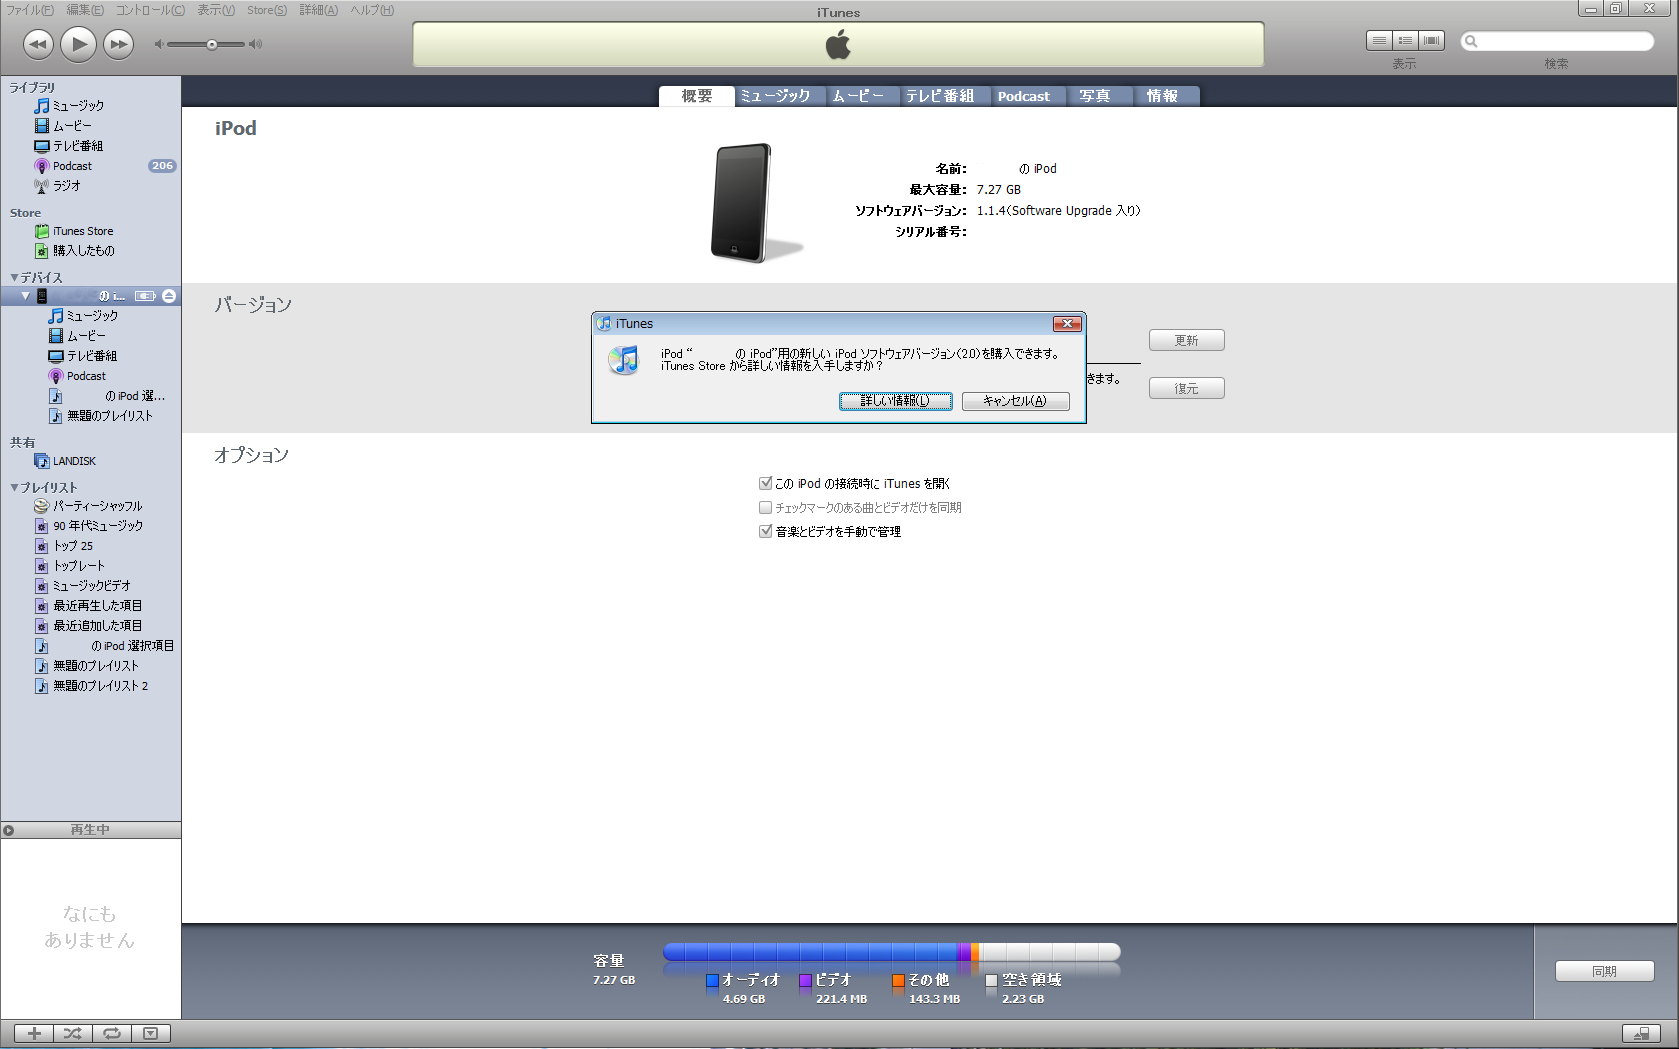Select the iPod device's Podcast item
Viewport: 1679px width, 1049px height.
pos(86,376)
